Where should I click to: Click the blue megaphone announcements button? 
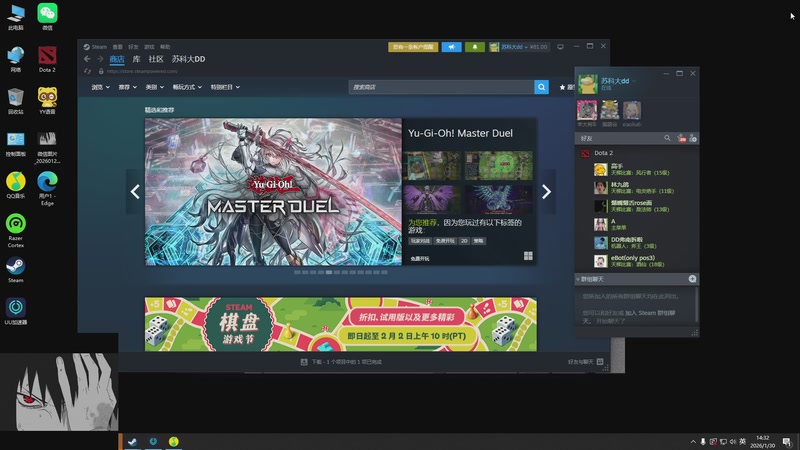click(x=452, y=47)
